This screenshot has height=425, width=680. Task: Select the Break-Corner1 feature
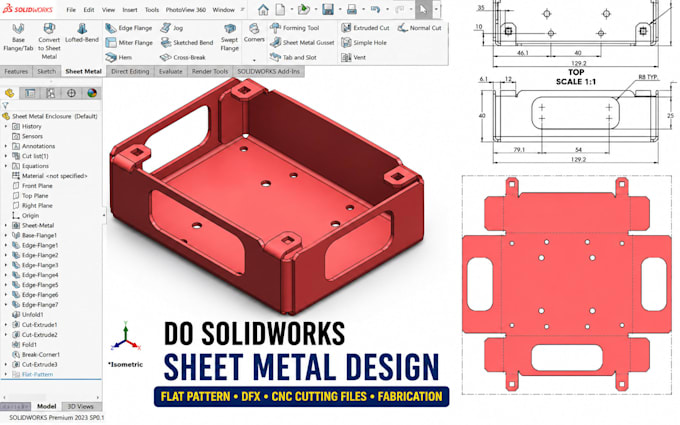click(36, 354)
